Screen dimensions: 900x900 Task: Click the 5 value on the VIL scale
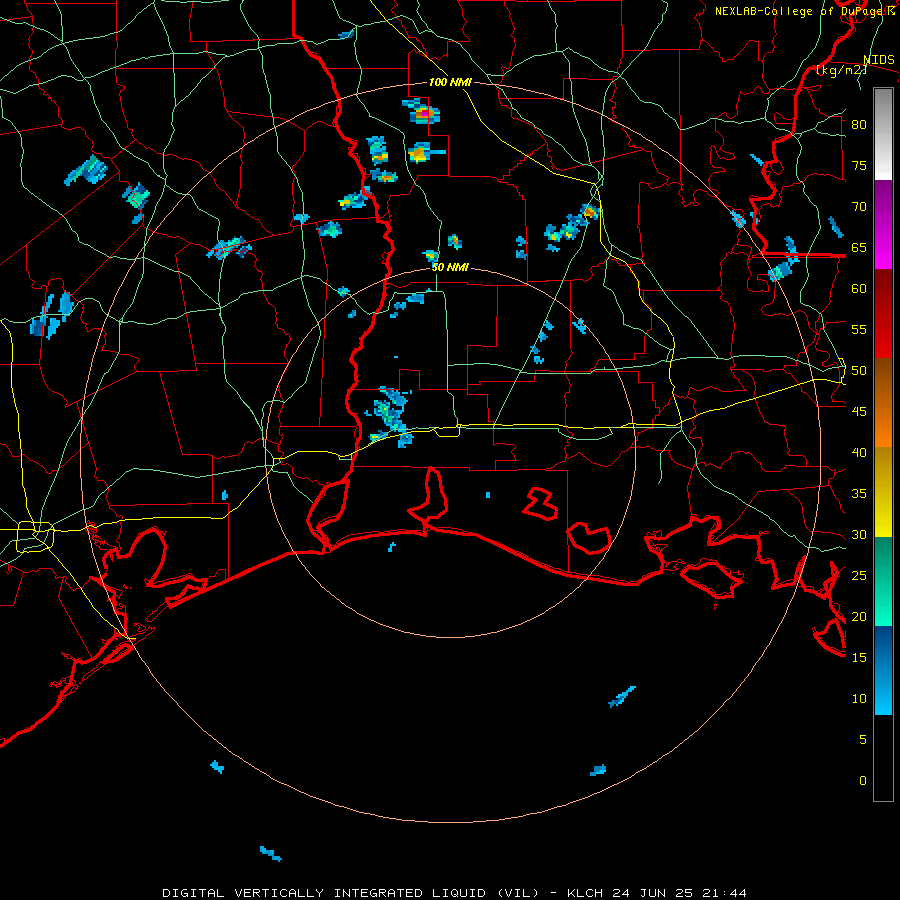863,740
